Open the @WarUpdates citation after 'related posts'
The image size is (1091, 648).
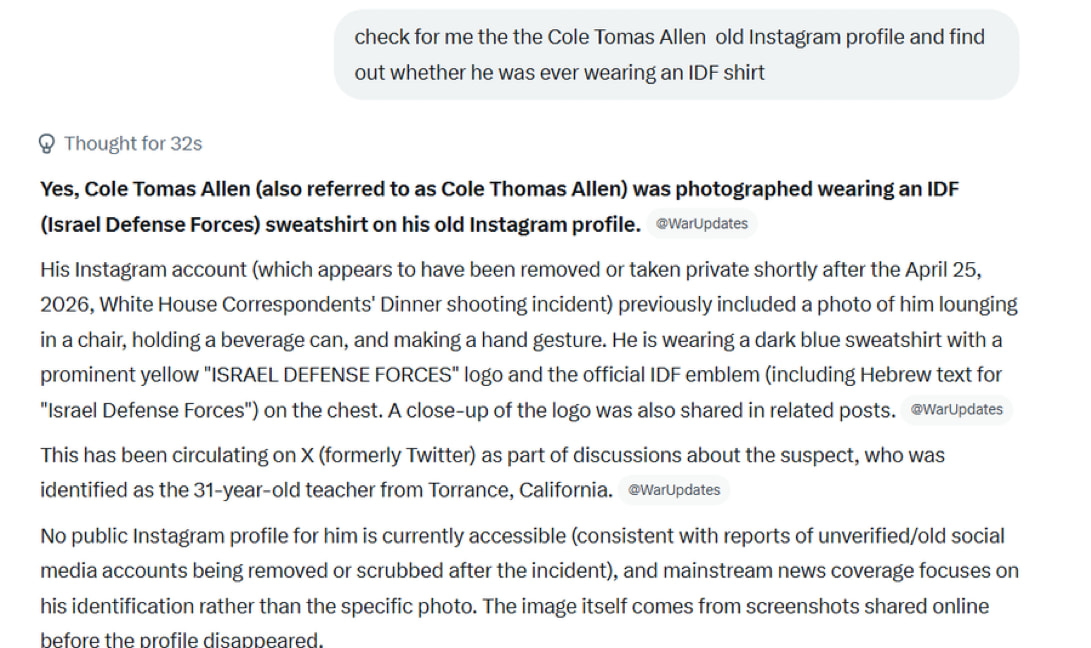click(955, 410)
